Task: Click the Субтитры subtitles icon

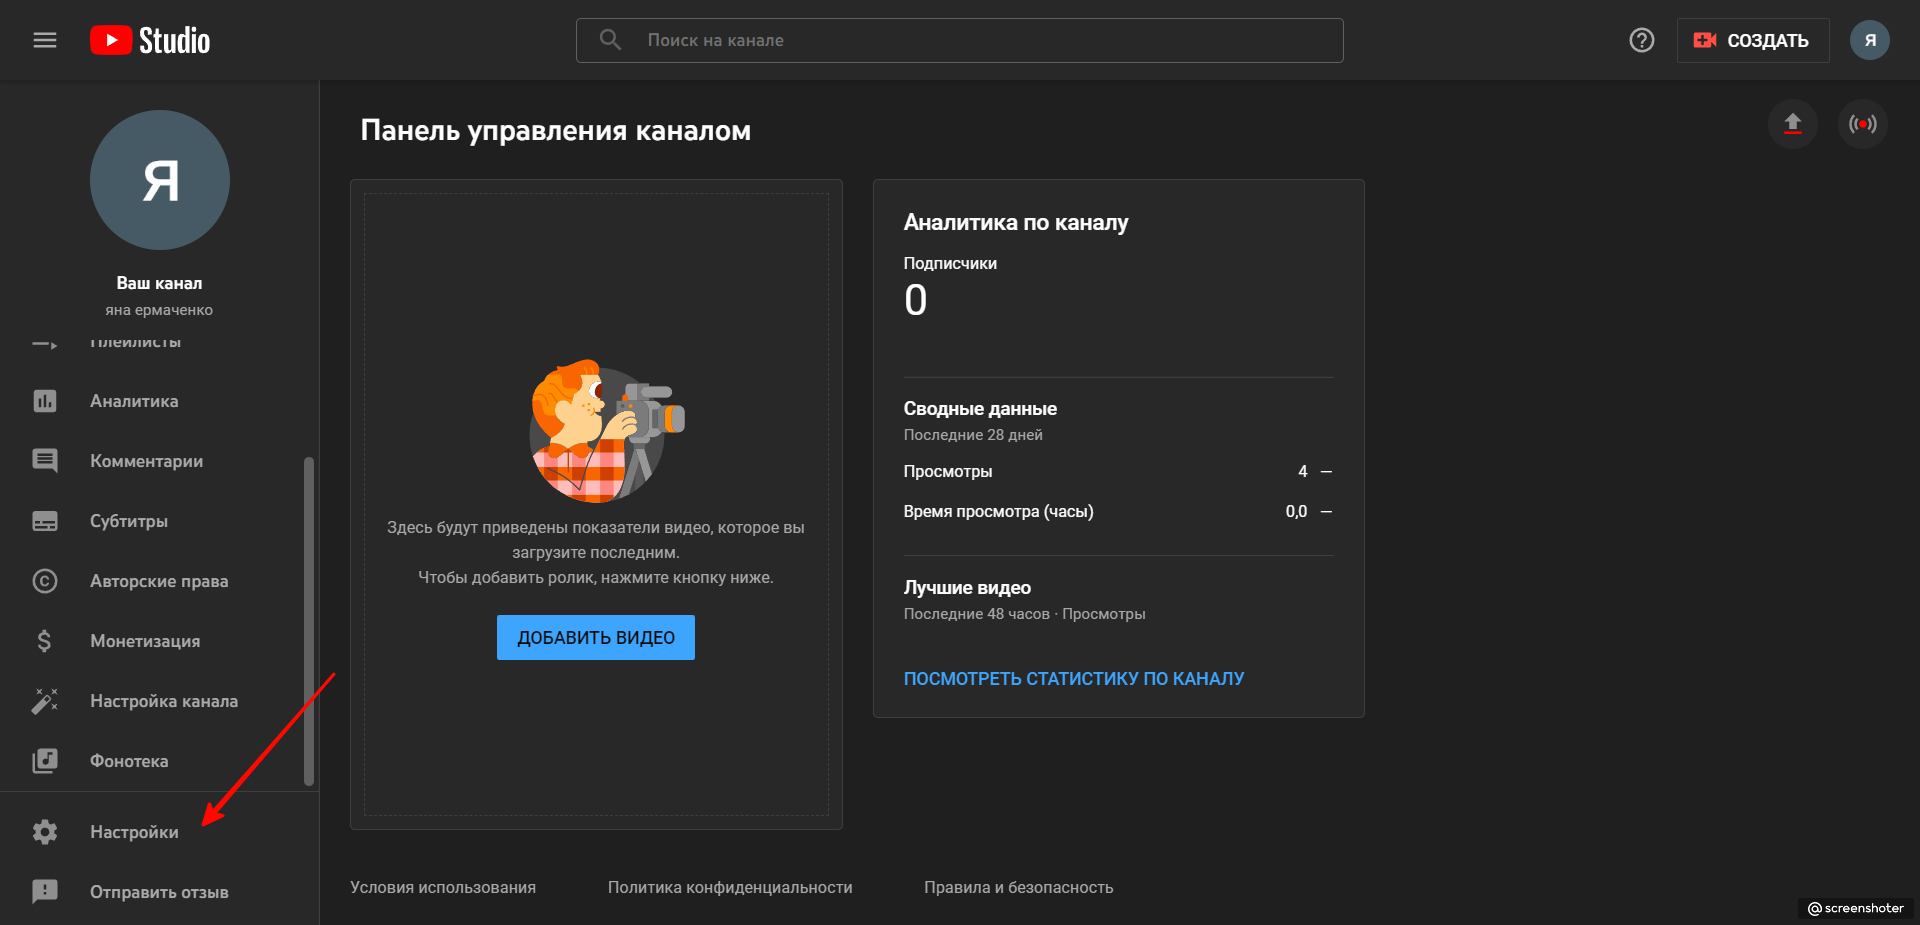Action: click(x=45, y=521)
